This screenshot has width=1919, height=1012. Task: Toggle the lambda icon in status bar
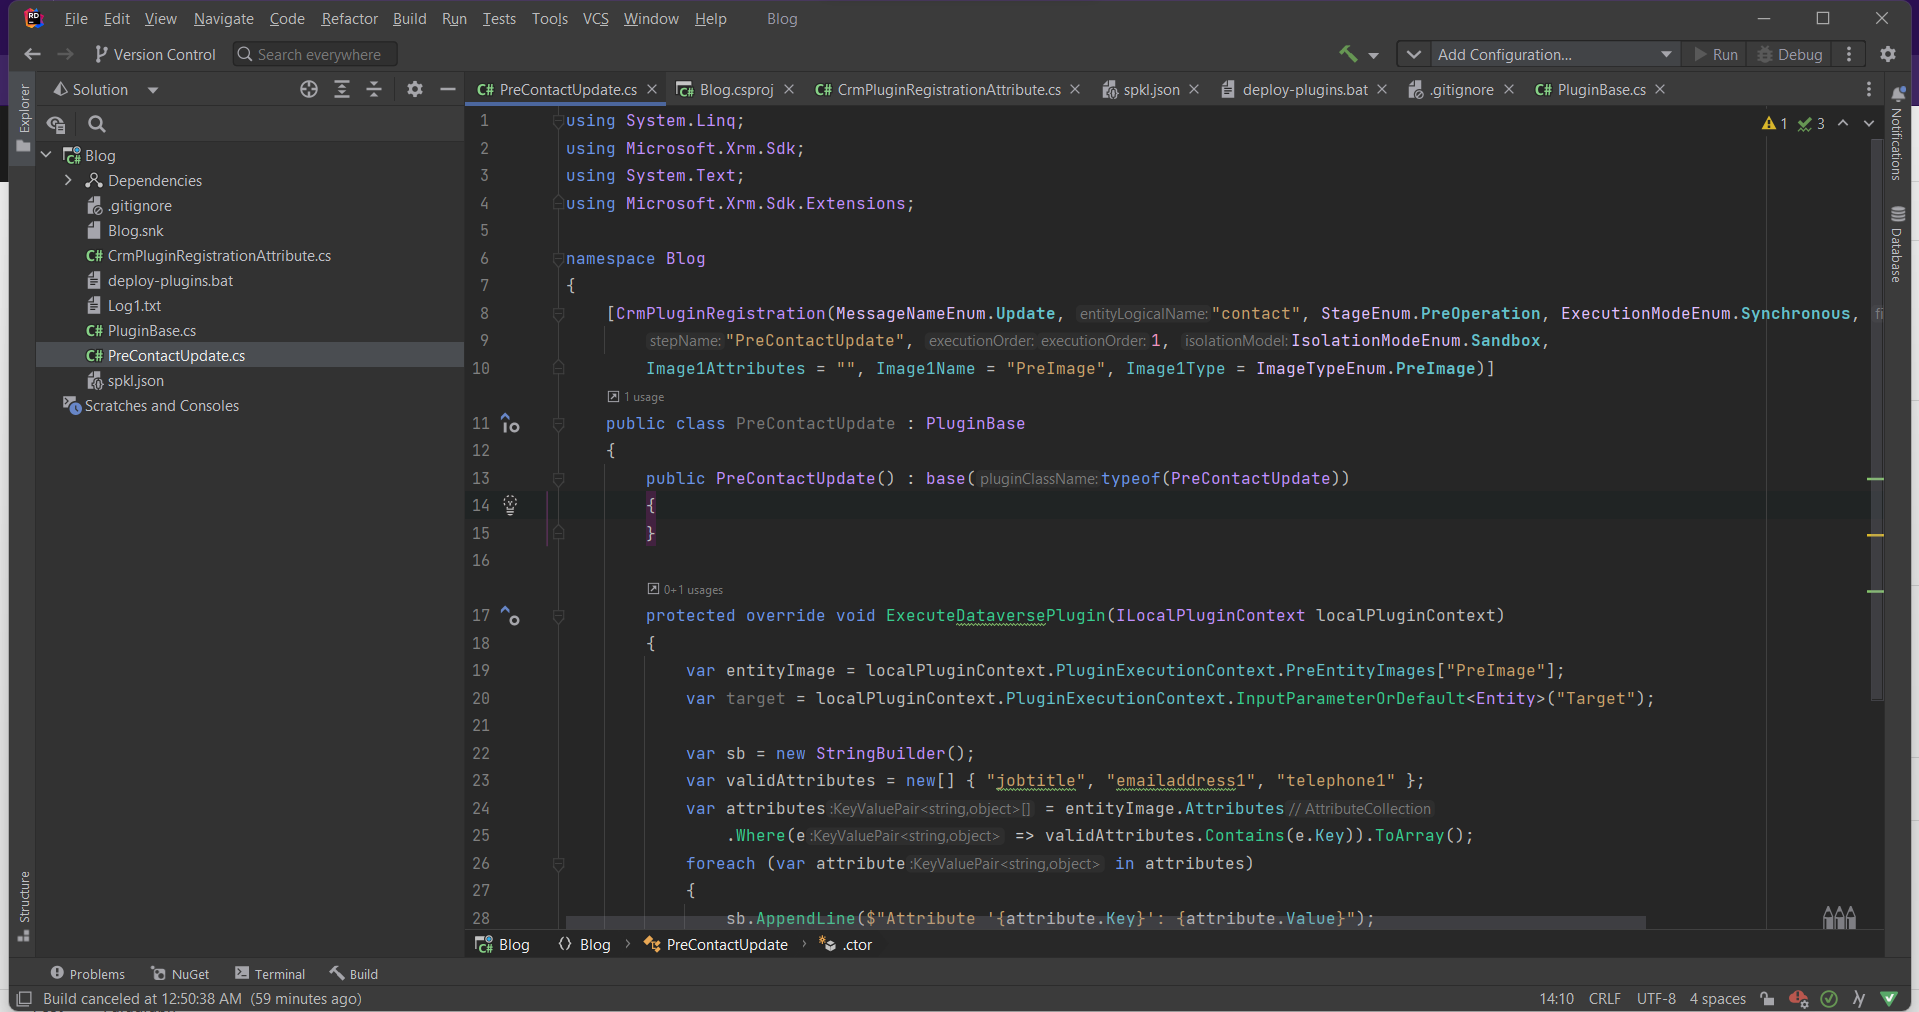tap(1858, 998)
